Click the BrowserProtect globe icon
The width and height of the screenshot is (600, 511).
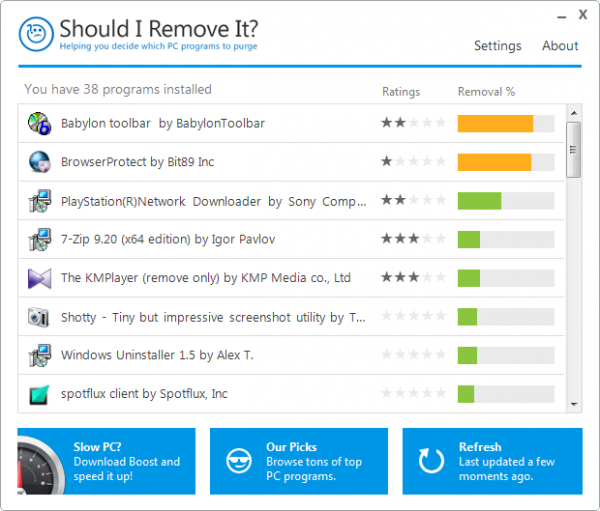pyautogui.click(x=39, y=162)
